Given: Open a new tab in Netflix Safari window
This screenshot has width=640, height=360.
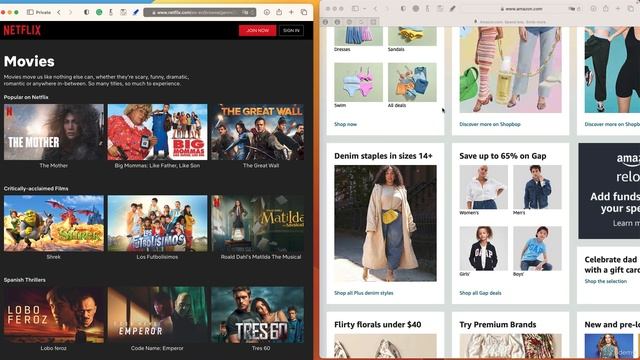Looking at the screenshot, I should pyautogui.click(x=291, y=12).
